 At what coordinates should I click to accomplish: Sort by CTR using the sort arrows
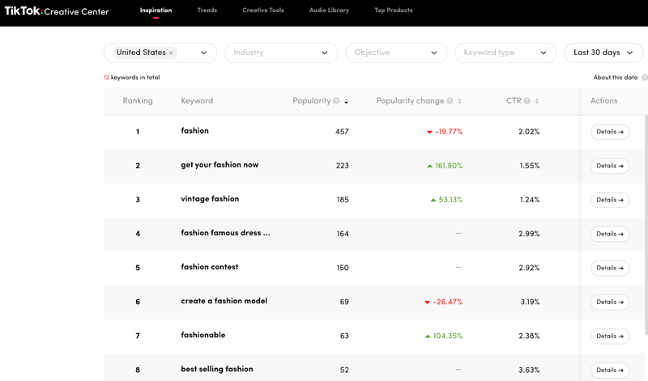(537, 101)
